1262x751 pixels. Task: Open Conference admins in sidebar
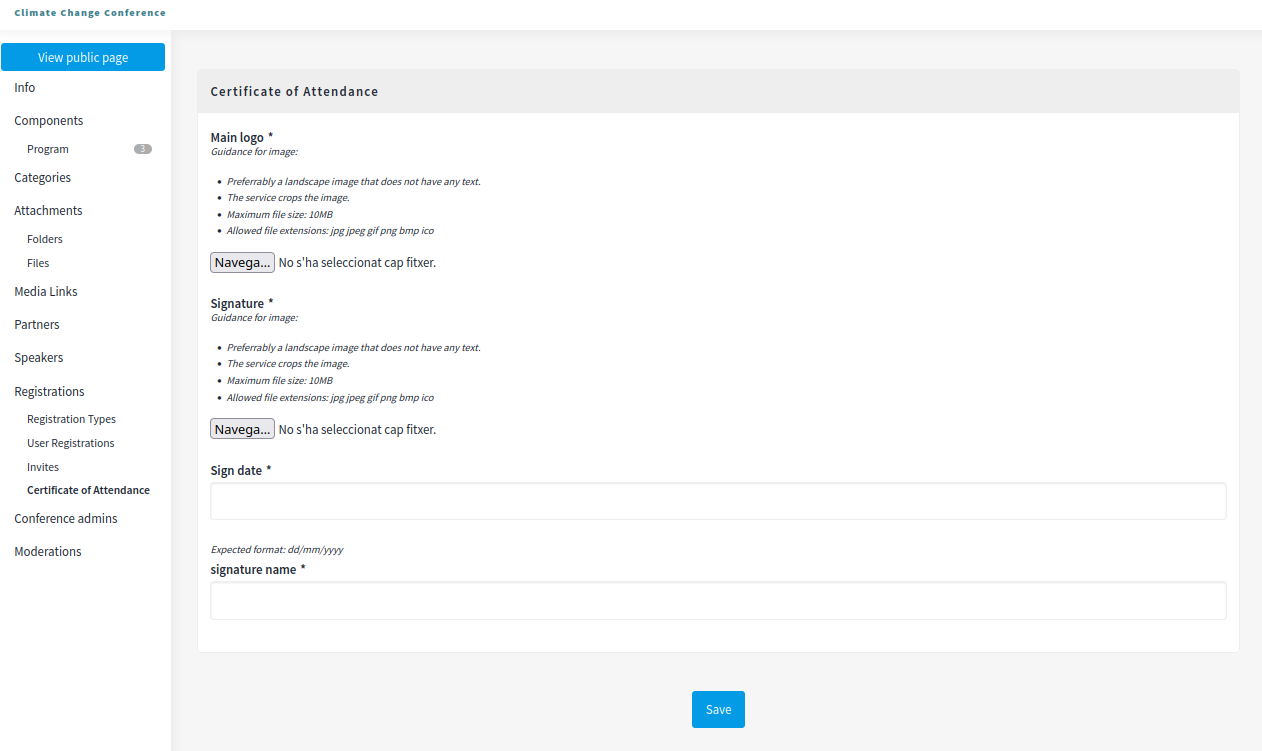66,519
